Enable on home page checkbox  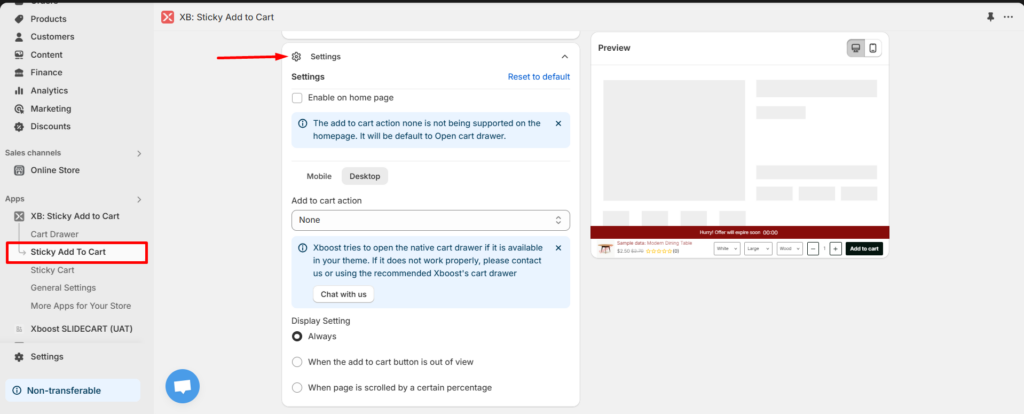[297, 98]
